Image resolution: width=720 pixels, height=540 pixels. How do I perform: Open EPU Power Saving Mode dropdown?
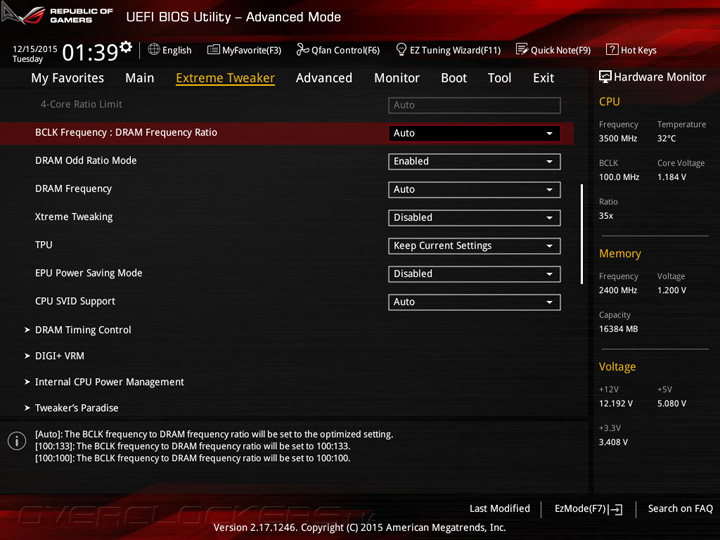pos(474,274)
